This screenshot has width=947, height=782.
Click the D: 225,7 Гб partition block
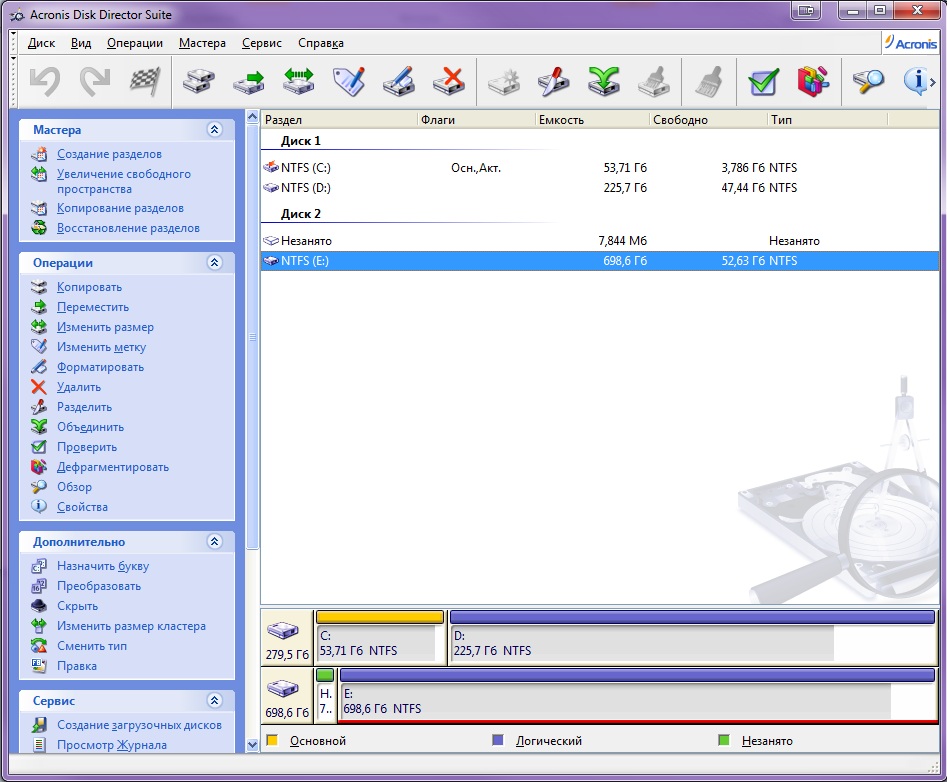693,636
